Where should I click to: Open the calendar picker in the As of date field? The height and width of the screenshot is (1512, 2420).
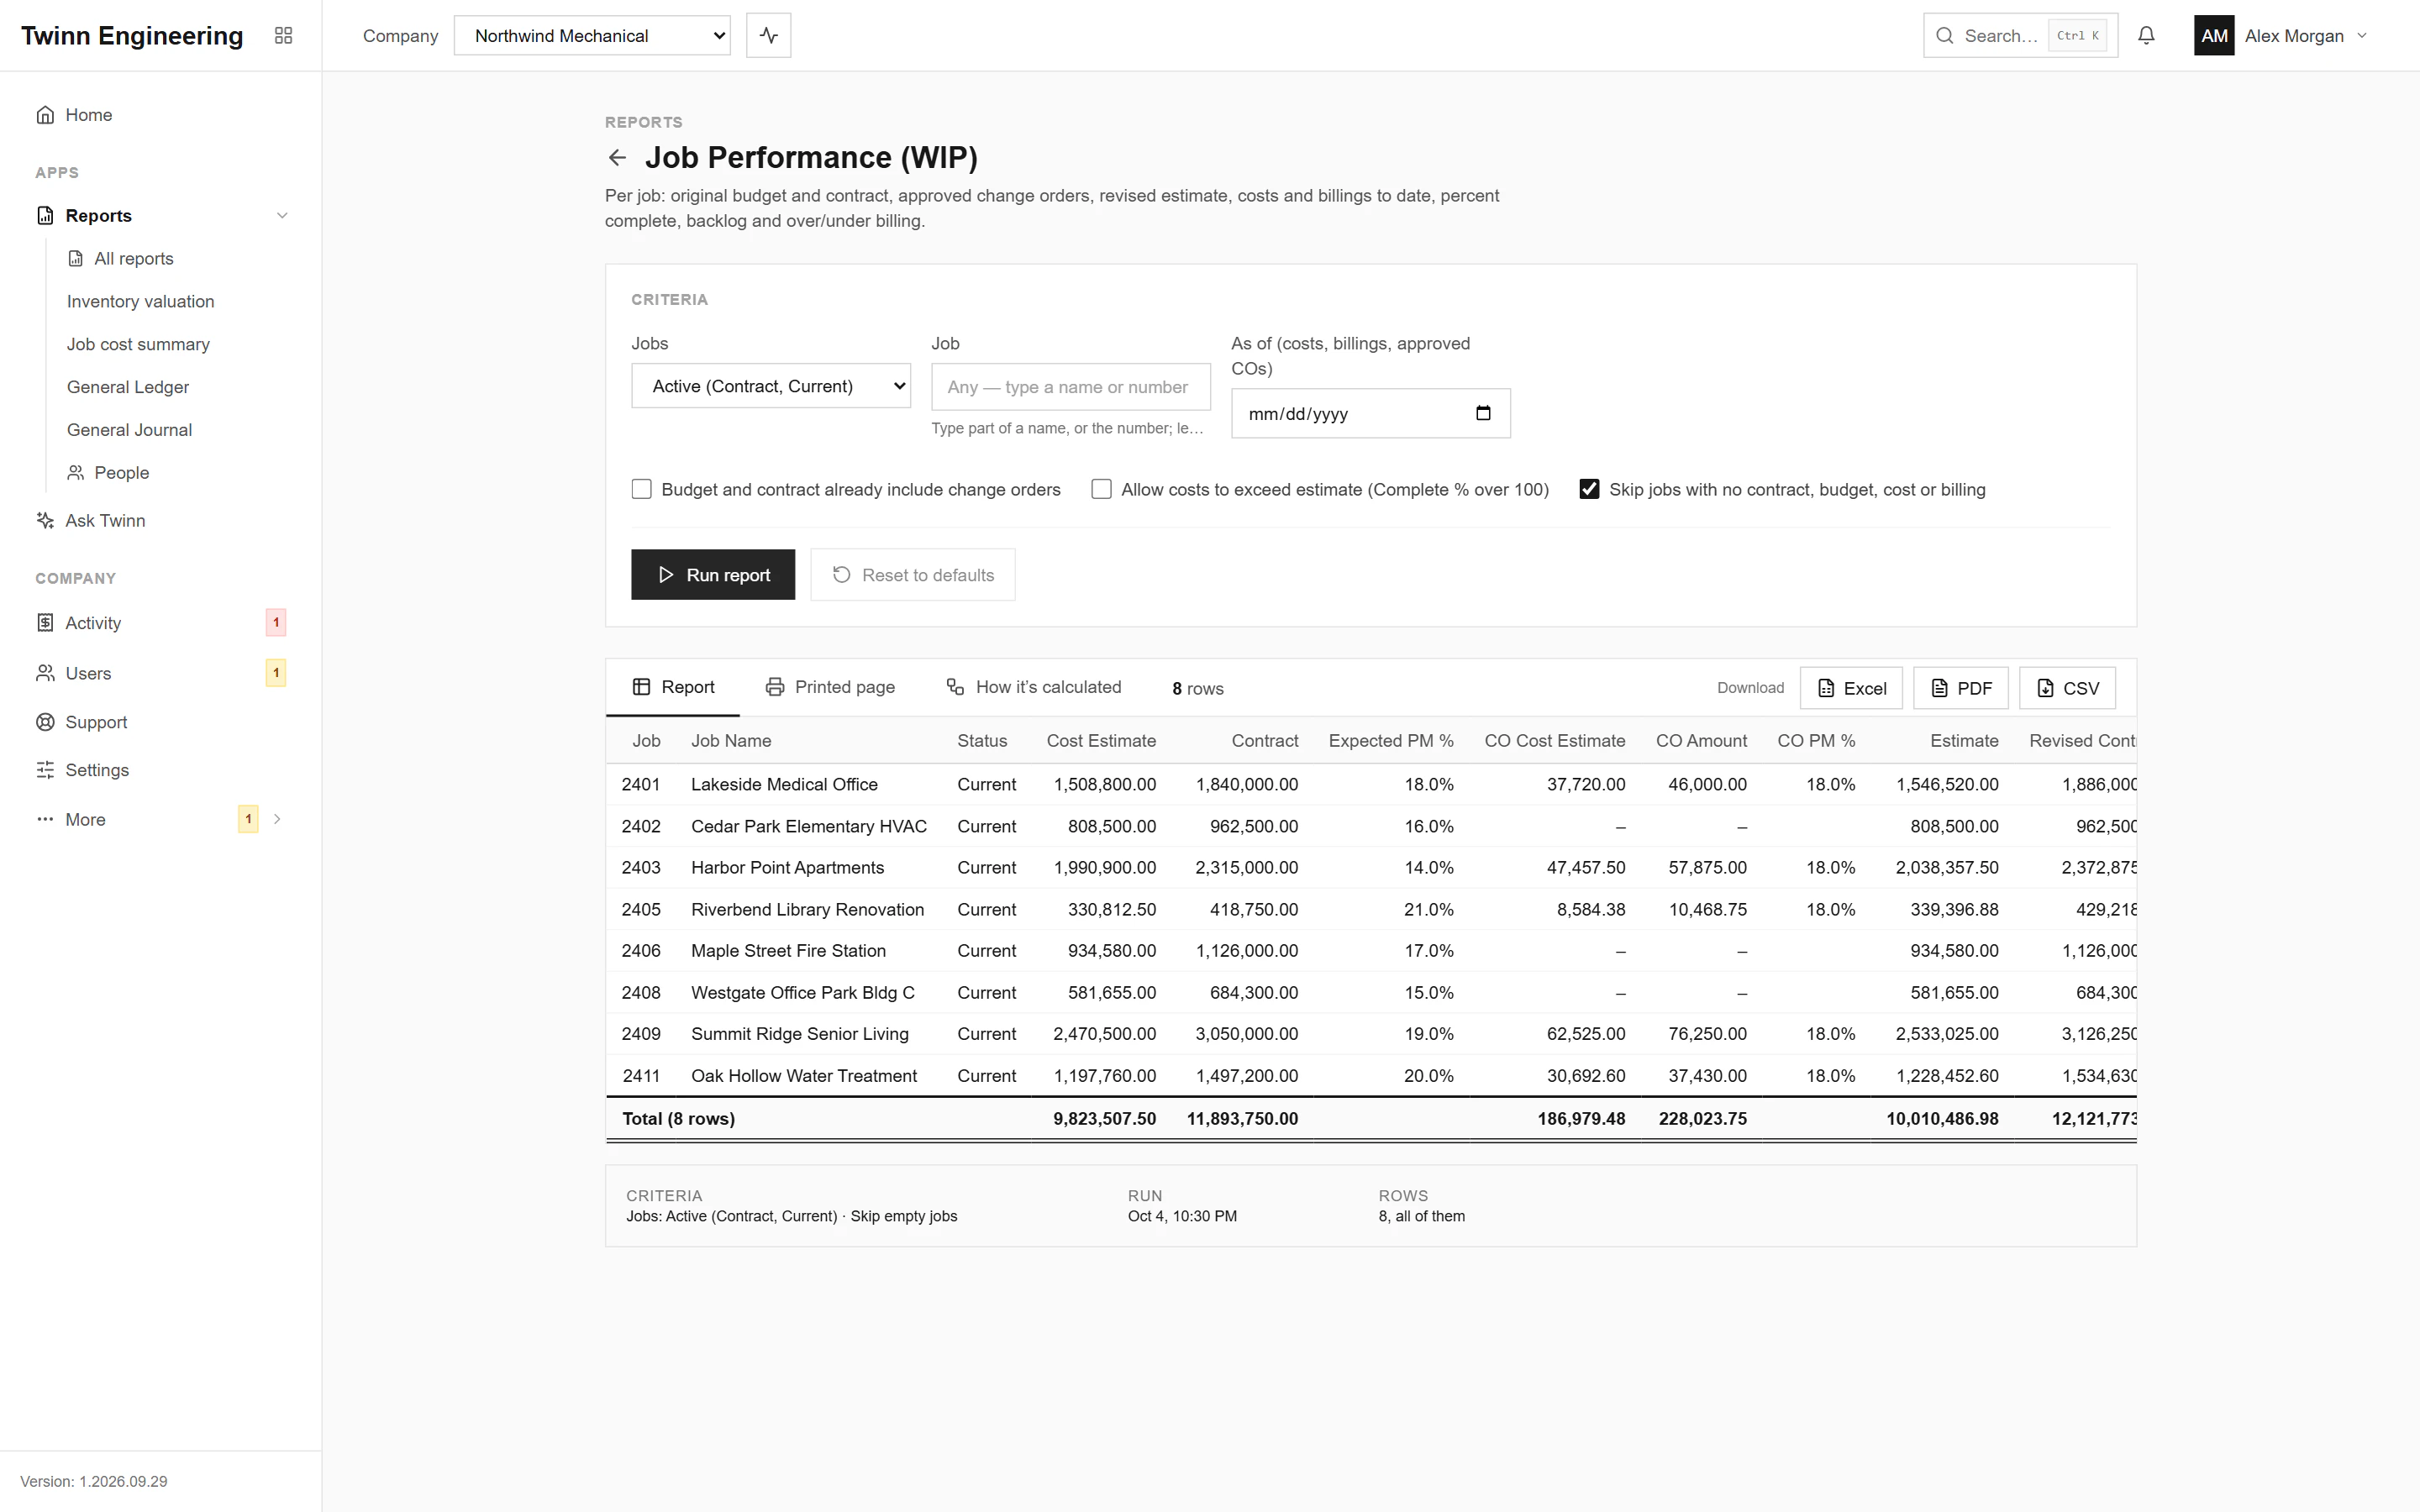[x=1483, y=413]
